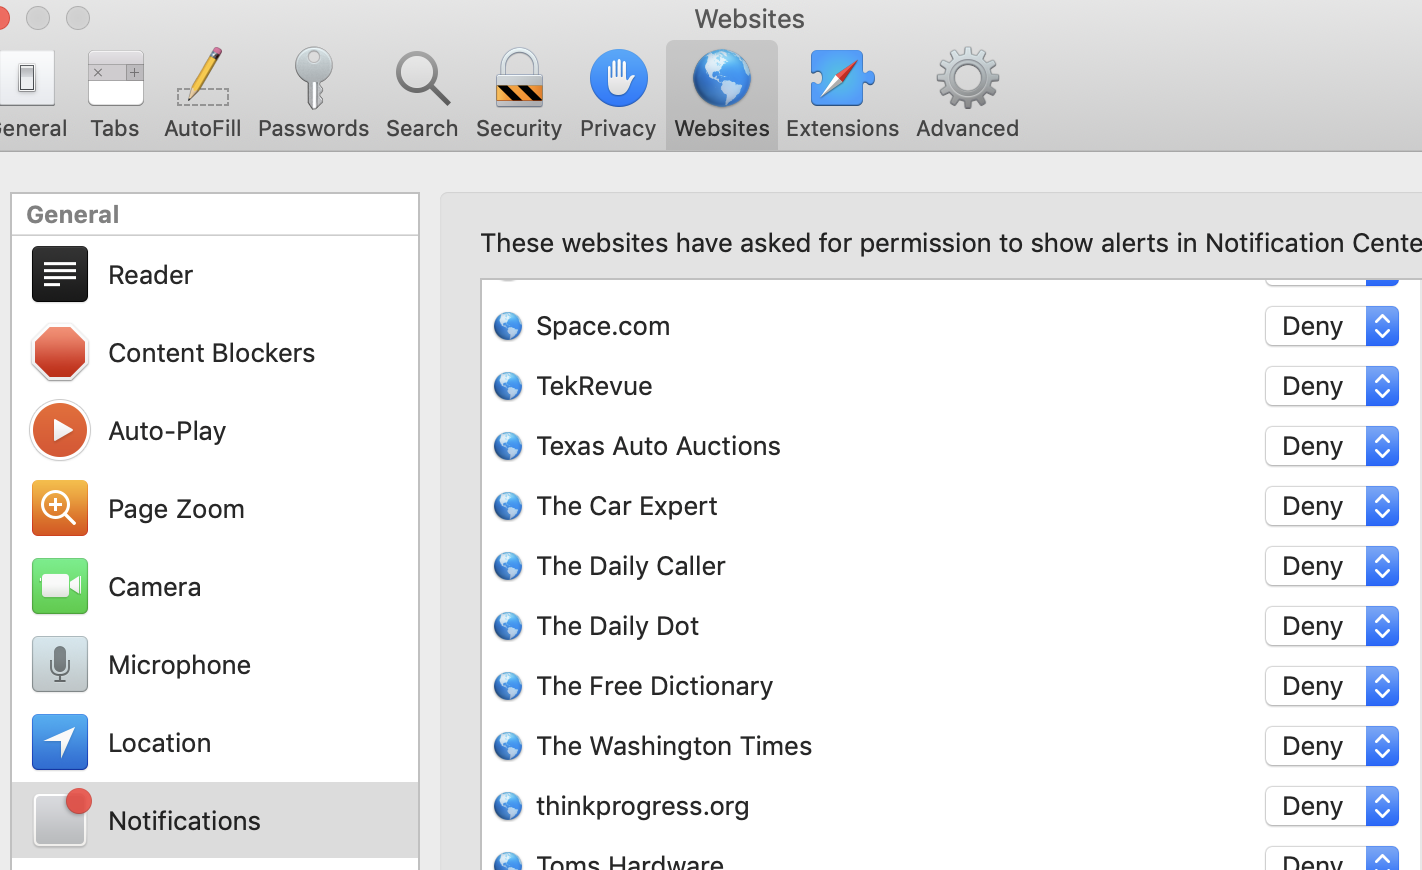Screen dimensions: 1422x870
Task: Select The Daily Dot website row
Action: 951,626
